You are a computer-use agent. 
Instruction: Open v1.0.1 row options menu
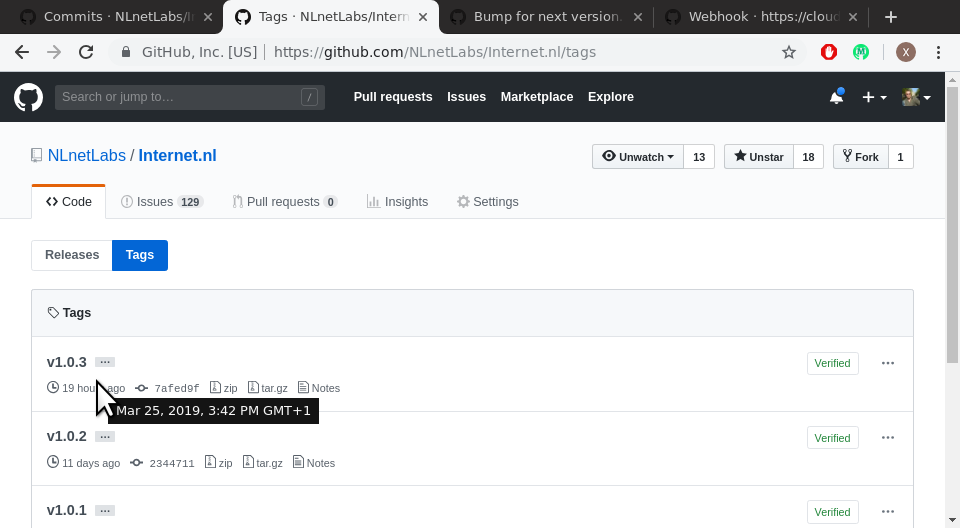click(888, 511)
